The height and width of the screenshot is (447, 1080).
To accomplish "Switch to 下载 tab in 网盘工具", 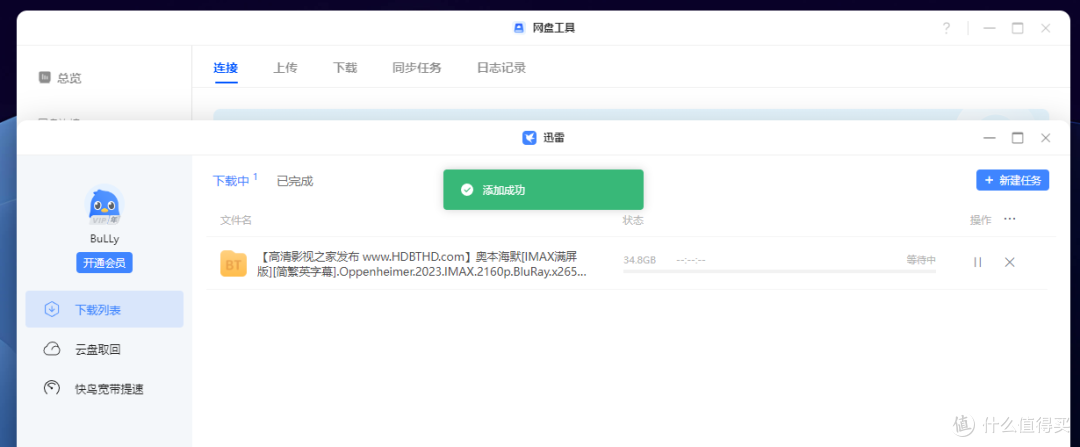I will 345,67.
